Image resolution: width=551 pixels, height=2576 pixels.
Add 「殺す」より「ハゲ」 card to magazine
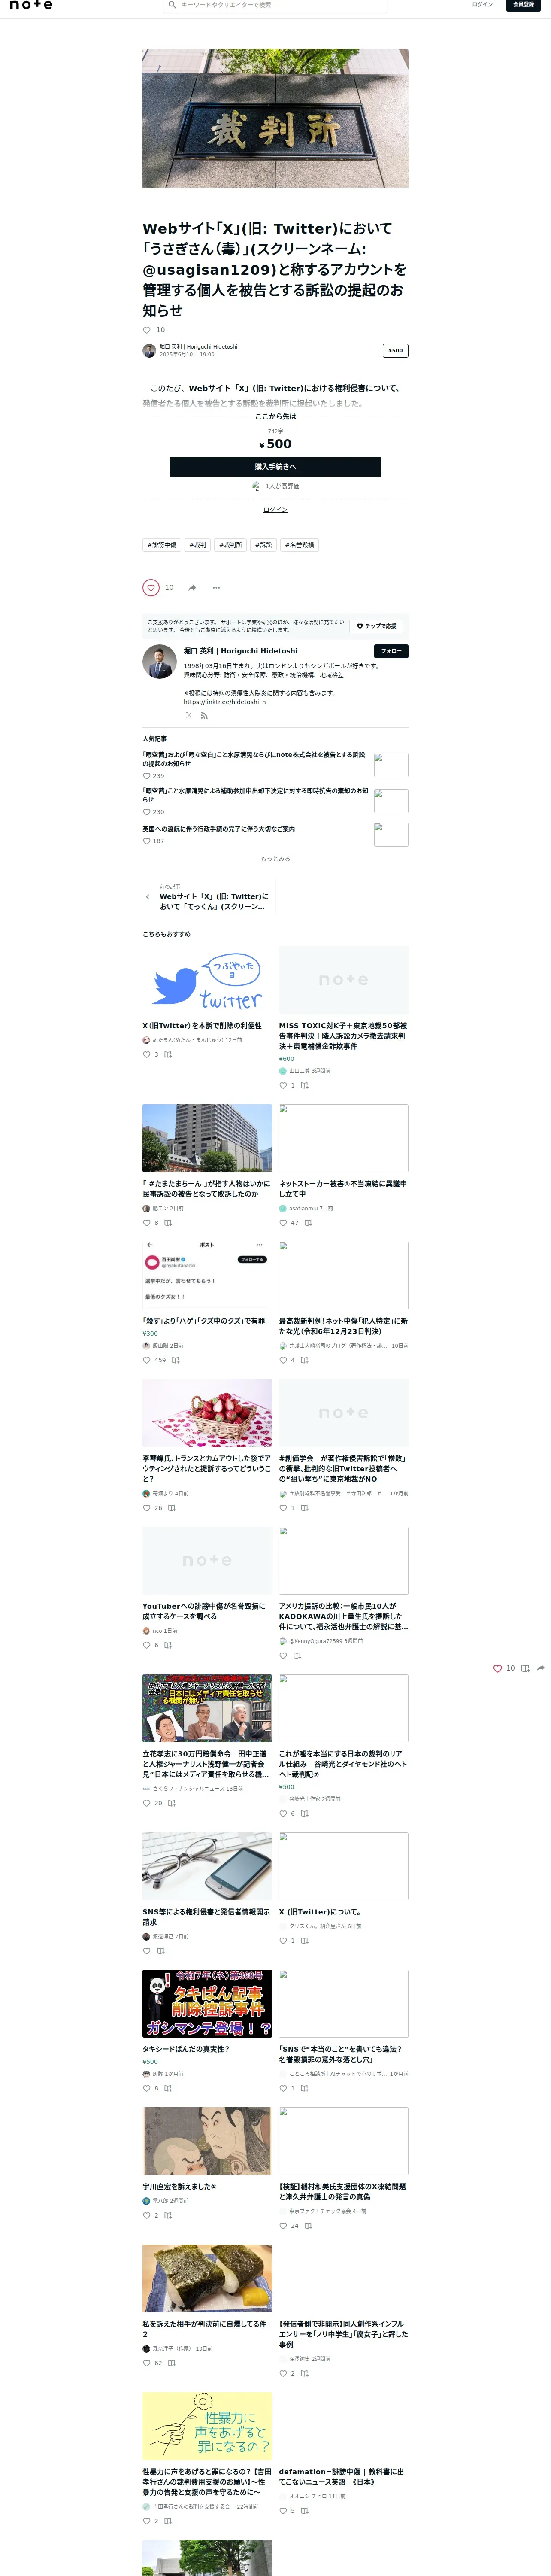pos(175,1360)
